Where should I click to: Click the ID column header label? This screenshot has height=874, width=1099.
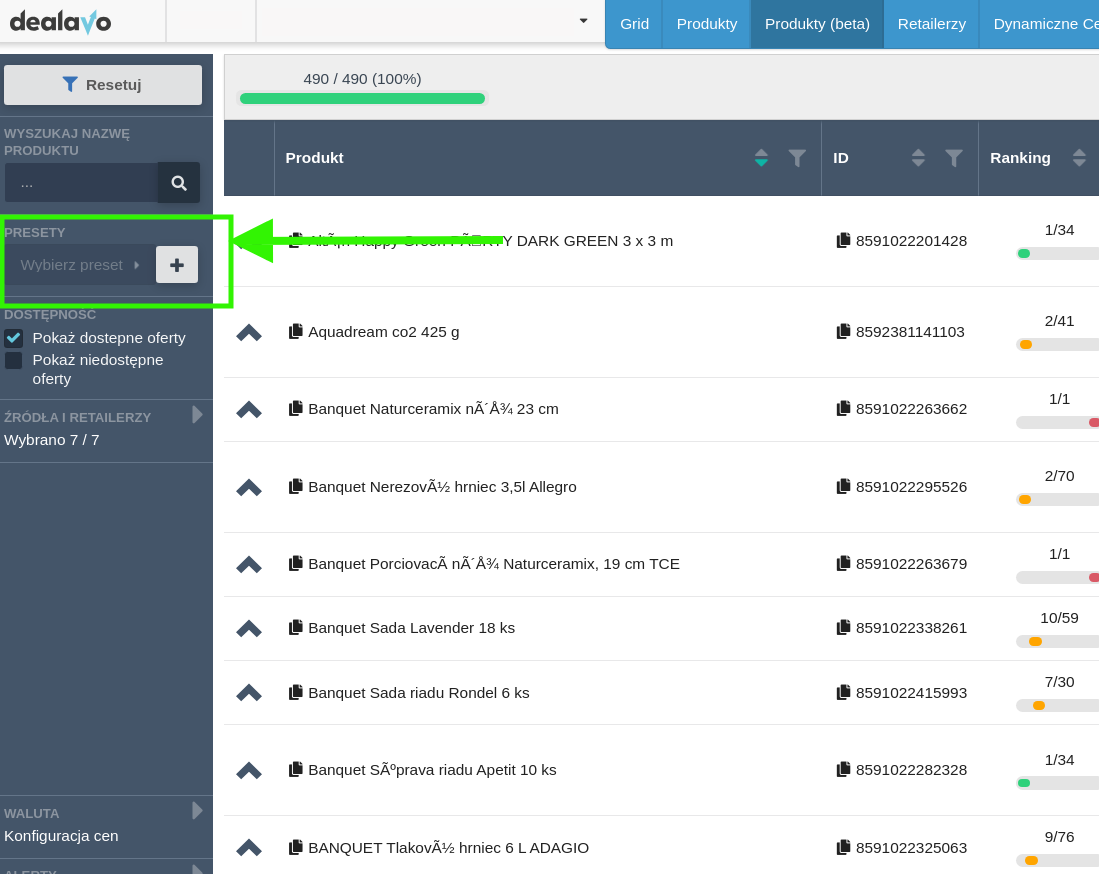click(840, 158)
